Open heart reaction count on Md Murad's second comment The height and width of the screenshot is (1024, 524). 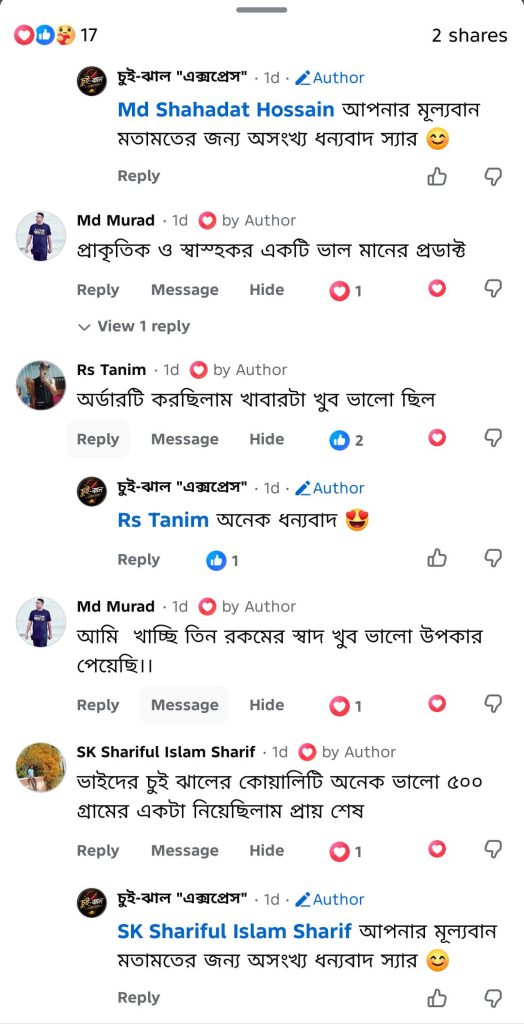coord(346,707)
